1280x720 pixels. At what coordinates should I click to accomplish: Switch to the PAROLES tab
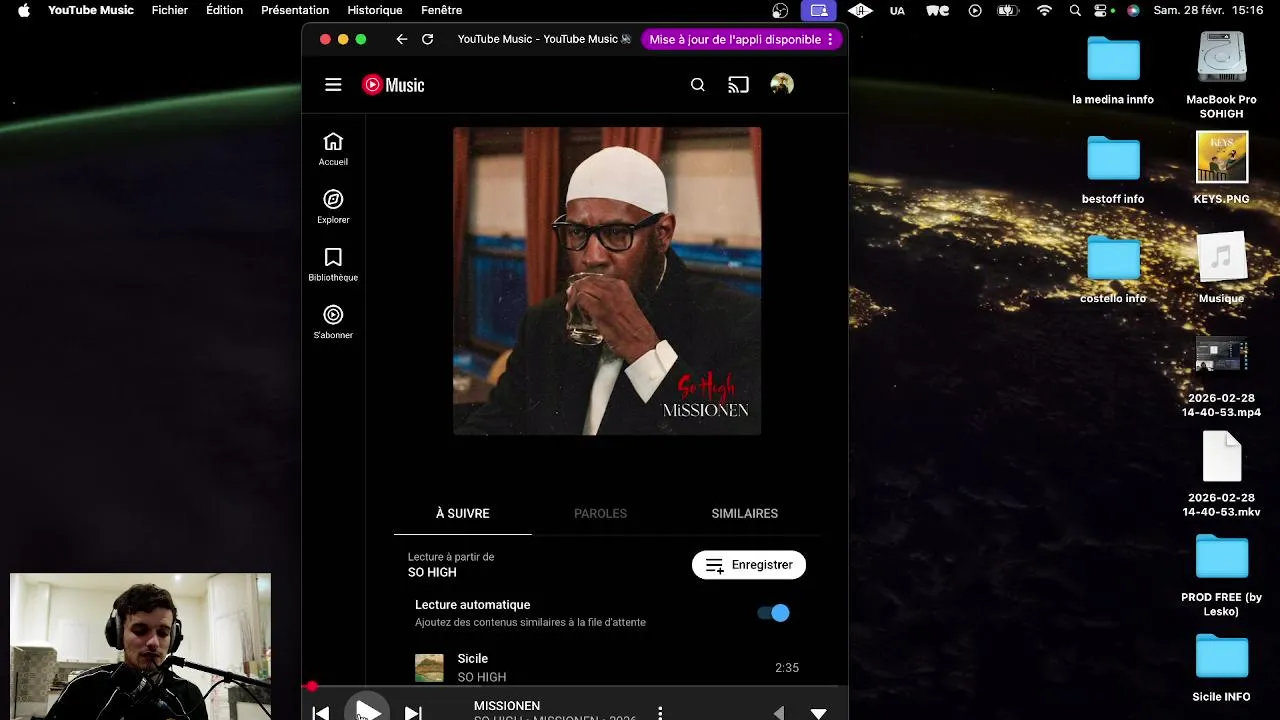click(600, 513)
